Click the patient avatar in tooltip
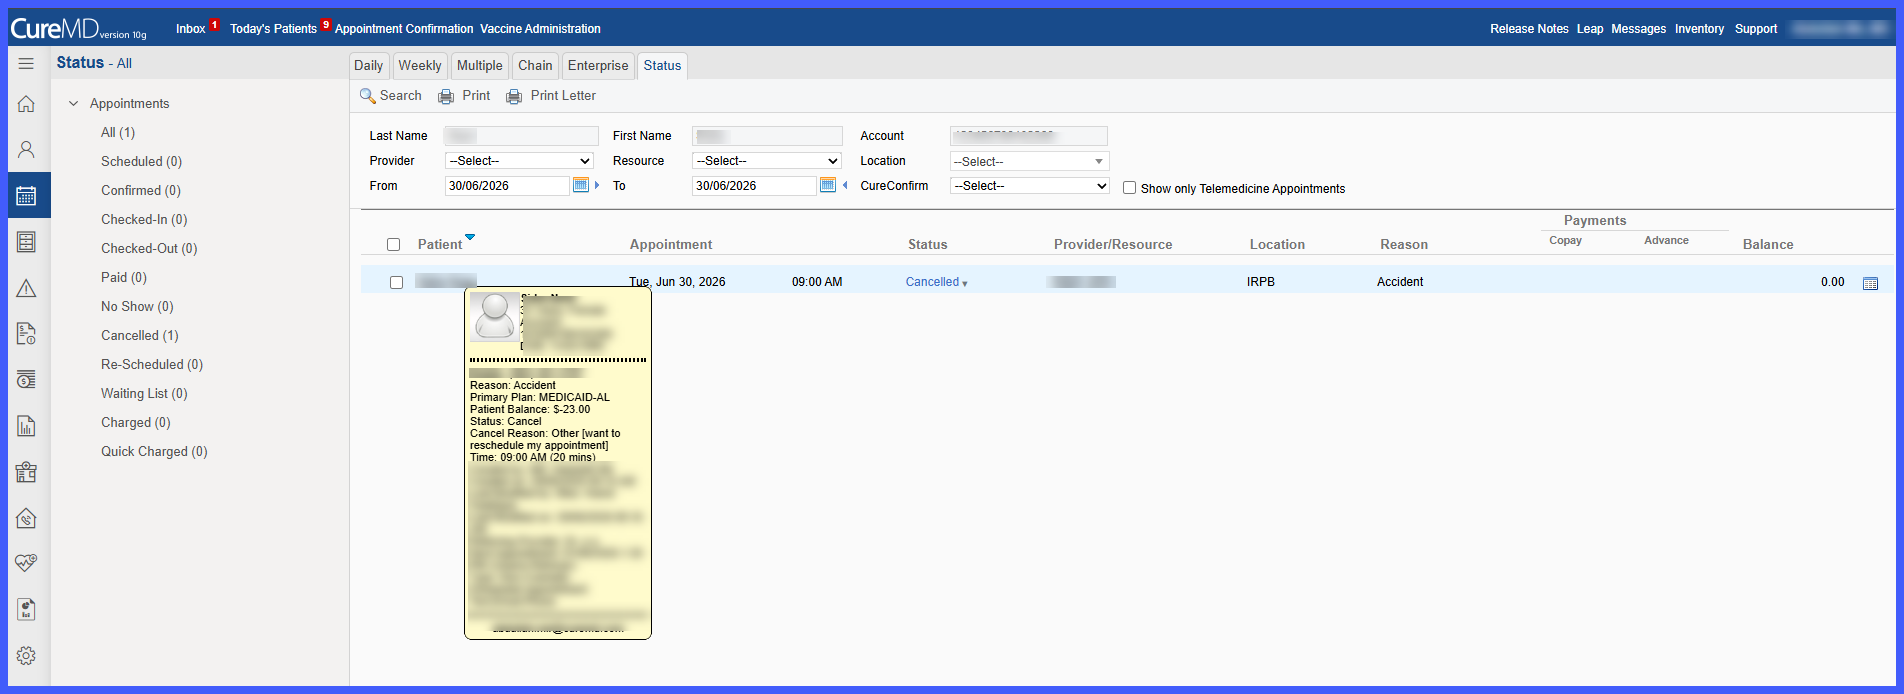 (494, 317)
